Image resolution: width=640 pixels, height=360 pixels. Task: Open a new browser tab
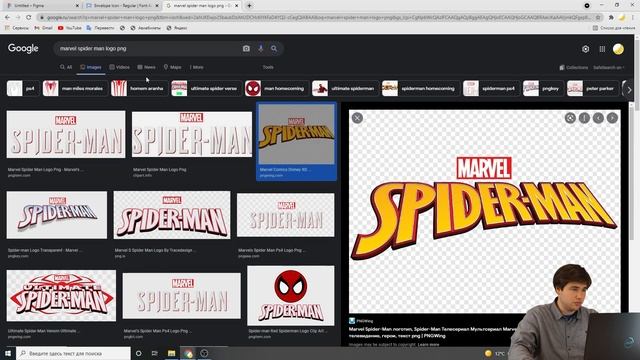tap(249, 6)
